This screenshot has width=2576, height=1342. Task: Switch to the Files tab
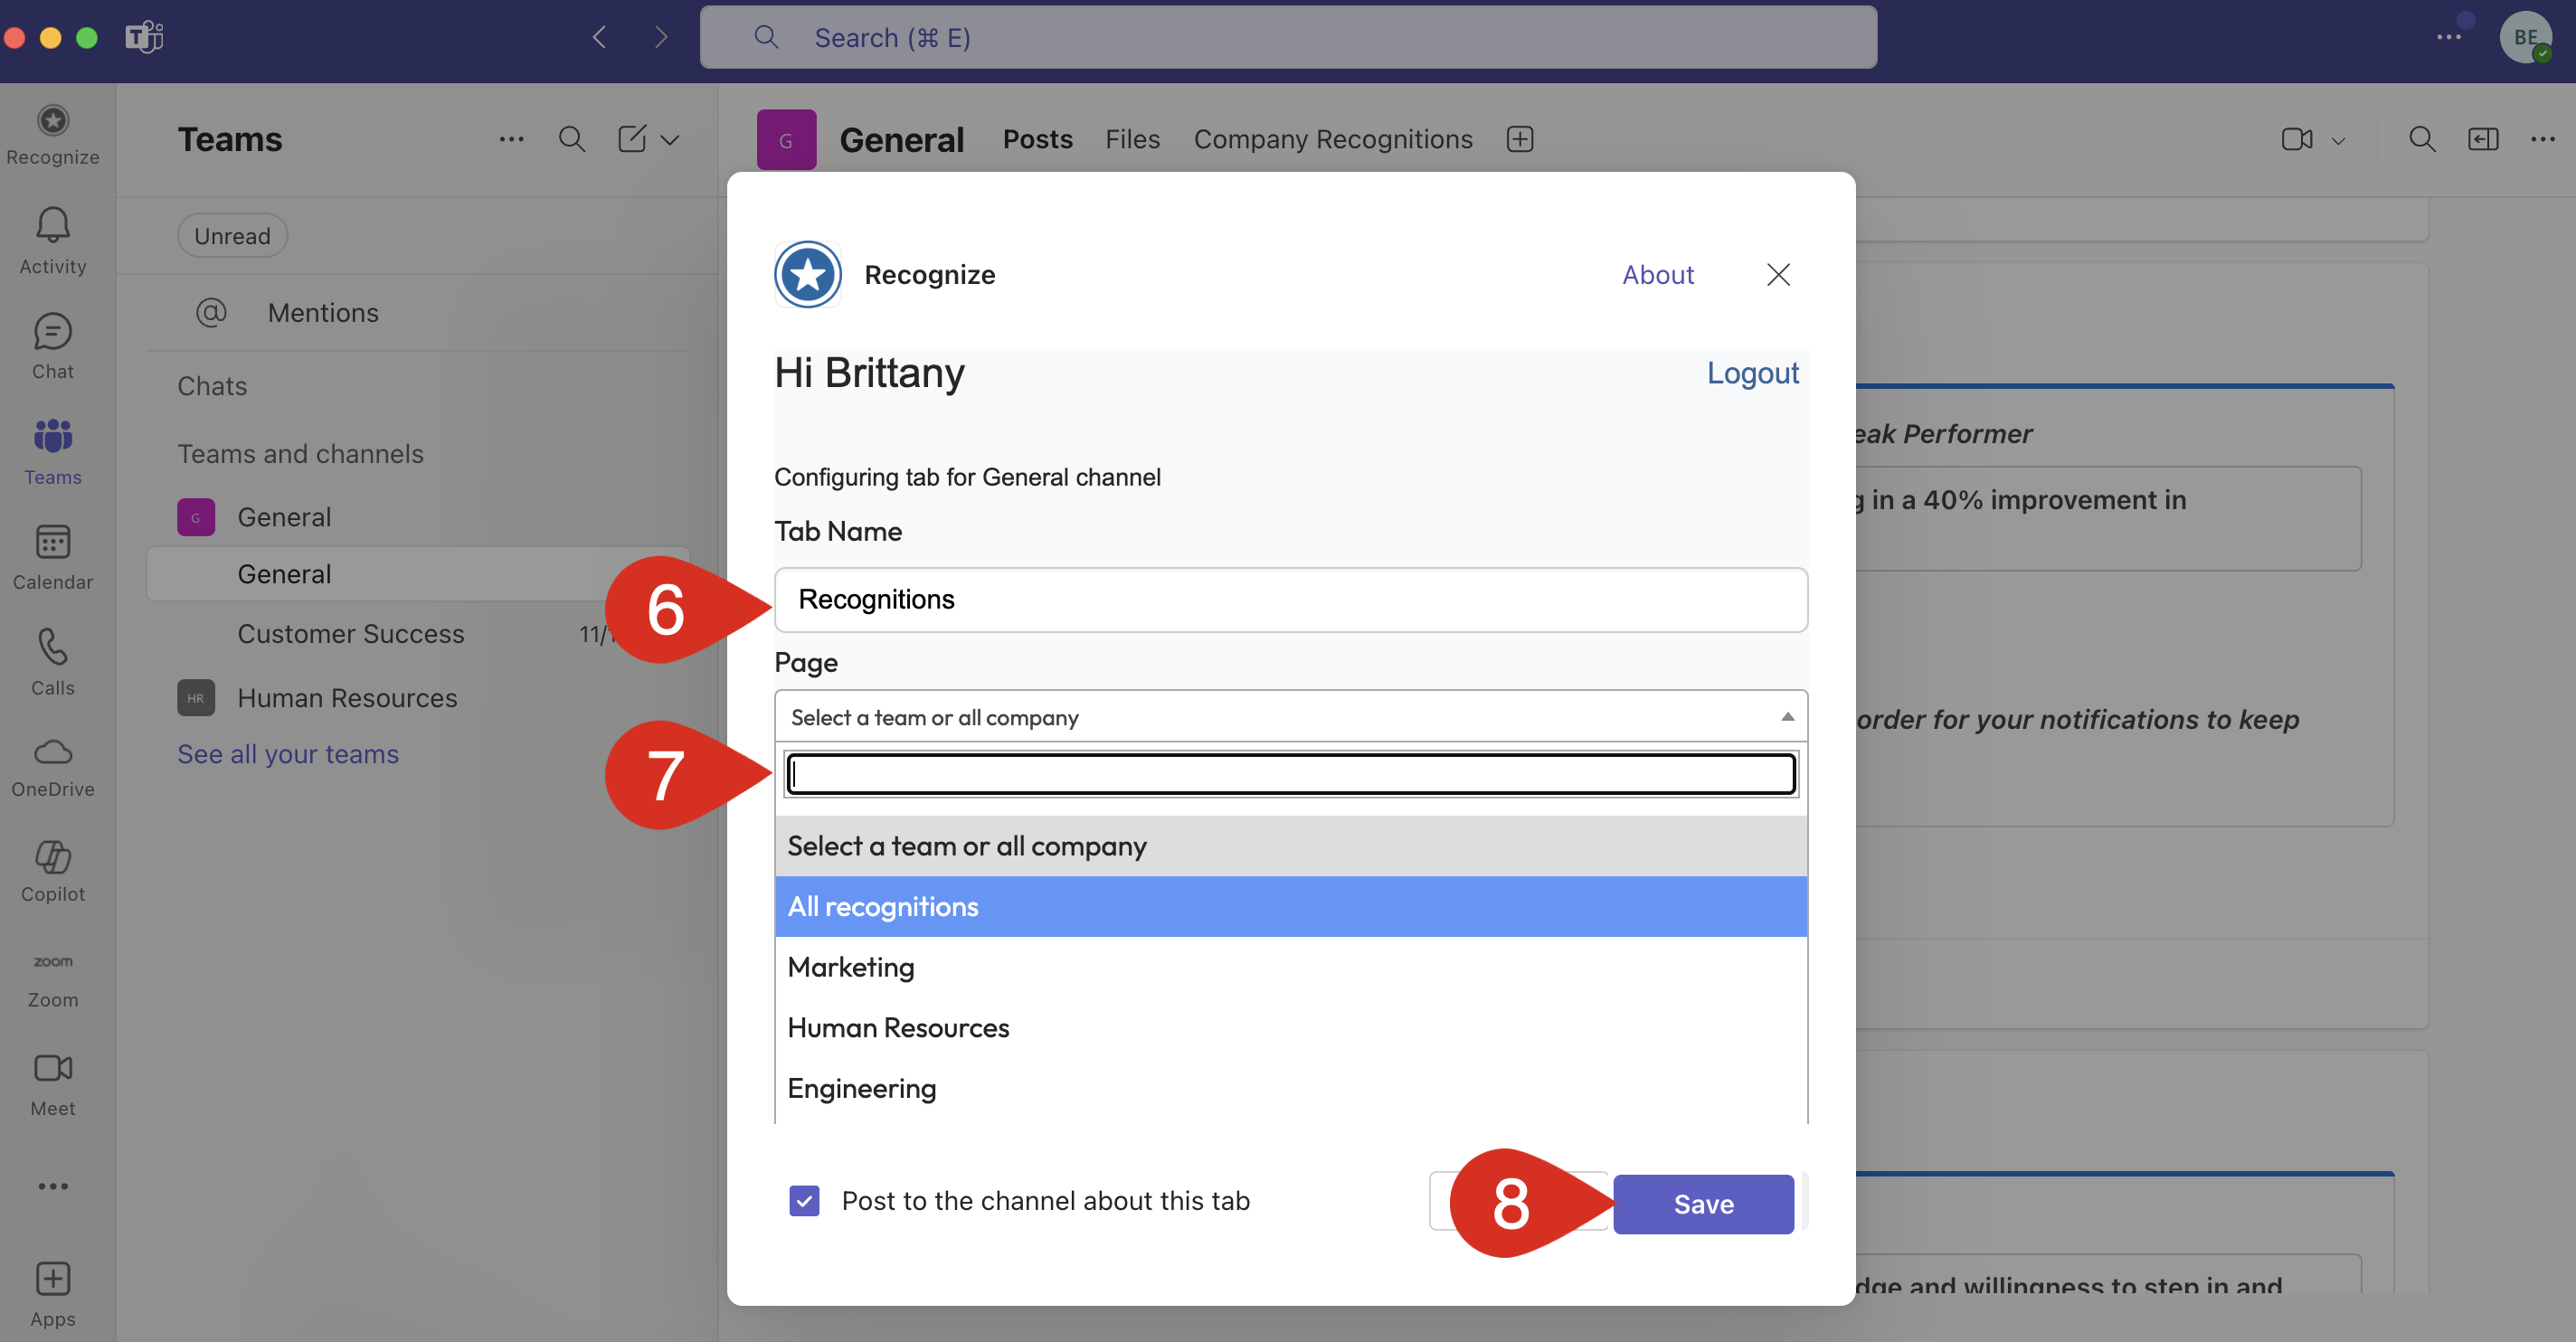pyautogui.click(x=1132, y=139)
